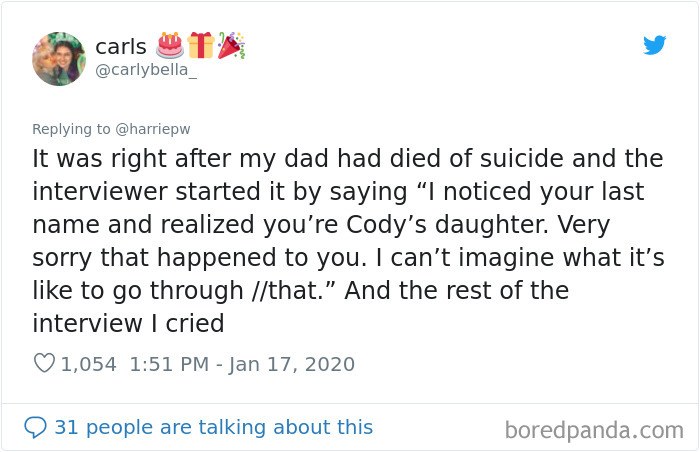Click the party popper emoji
Viewport: 700px width, 452px height.
pyautogui.click(x=232, y=45)
